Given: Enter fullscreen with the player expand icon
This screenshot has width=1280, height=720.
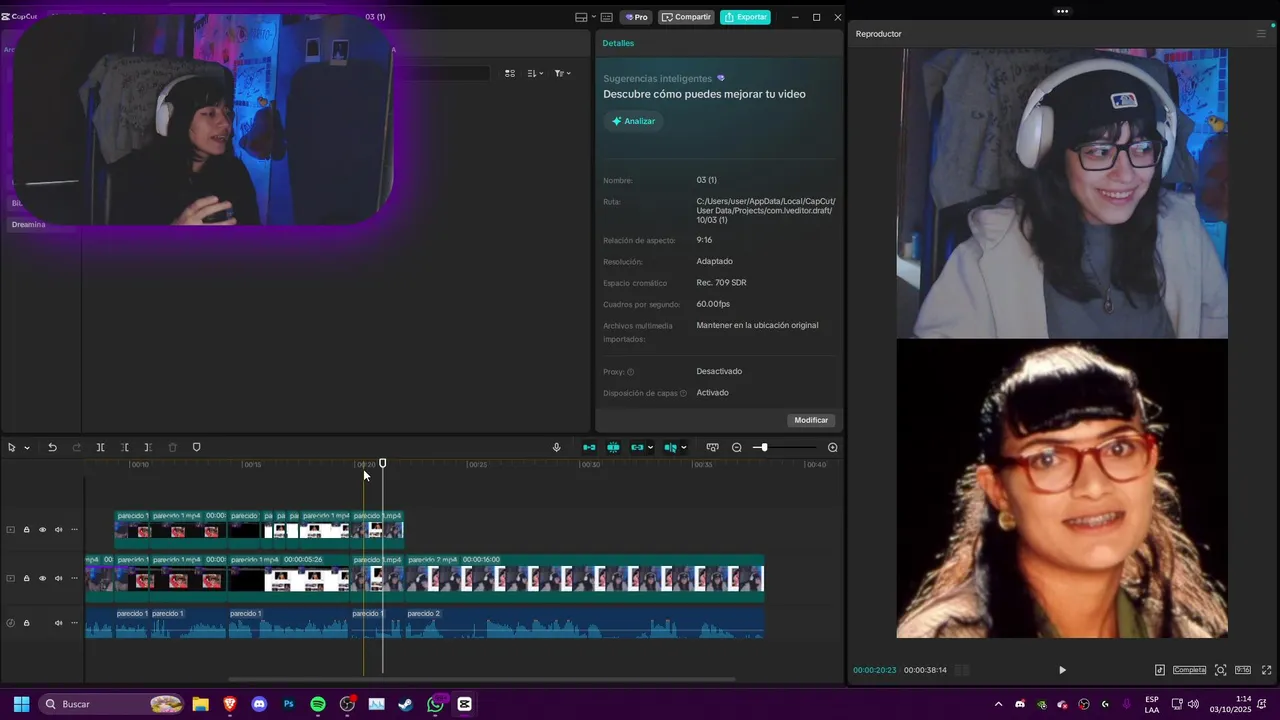Looking at the screenshot, I should (x=1266, y=670).
